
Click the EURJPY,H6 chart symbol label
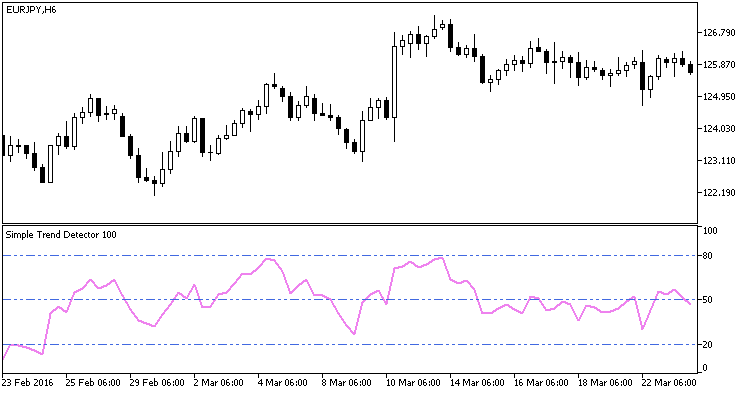pos(31,10)
